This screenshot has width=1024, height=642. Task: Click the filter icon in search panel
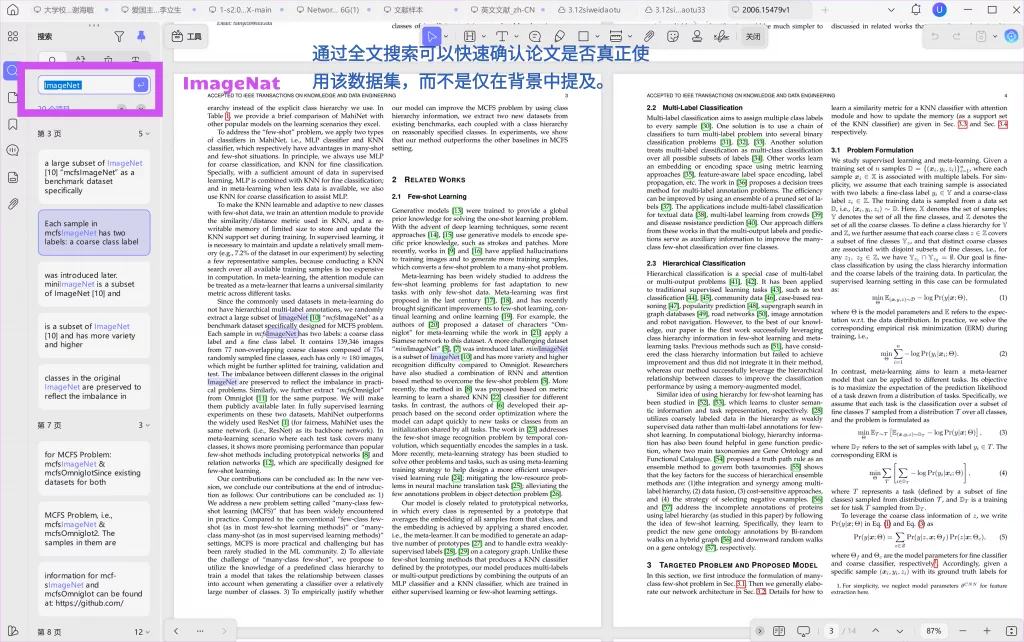(x=119, y=36)
